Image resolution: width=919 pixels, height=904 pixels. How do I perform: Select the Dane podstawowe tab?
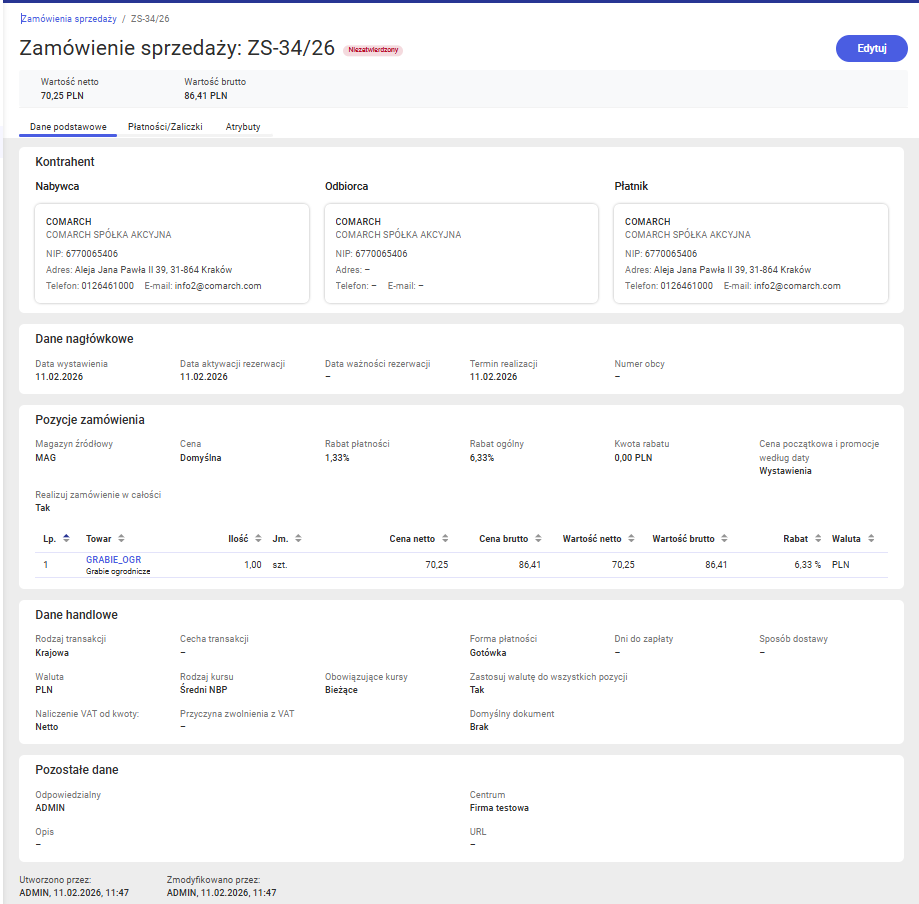coord(68,127)
